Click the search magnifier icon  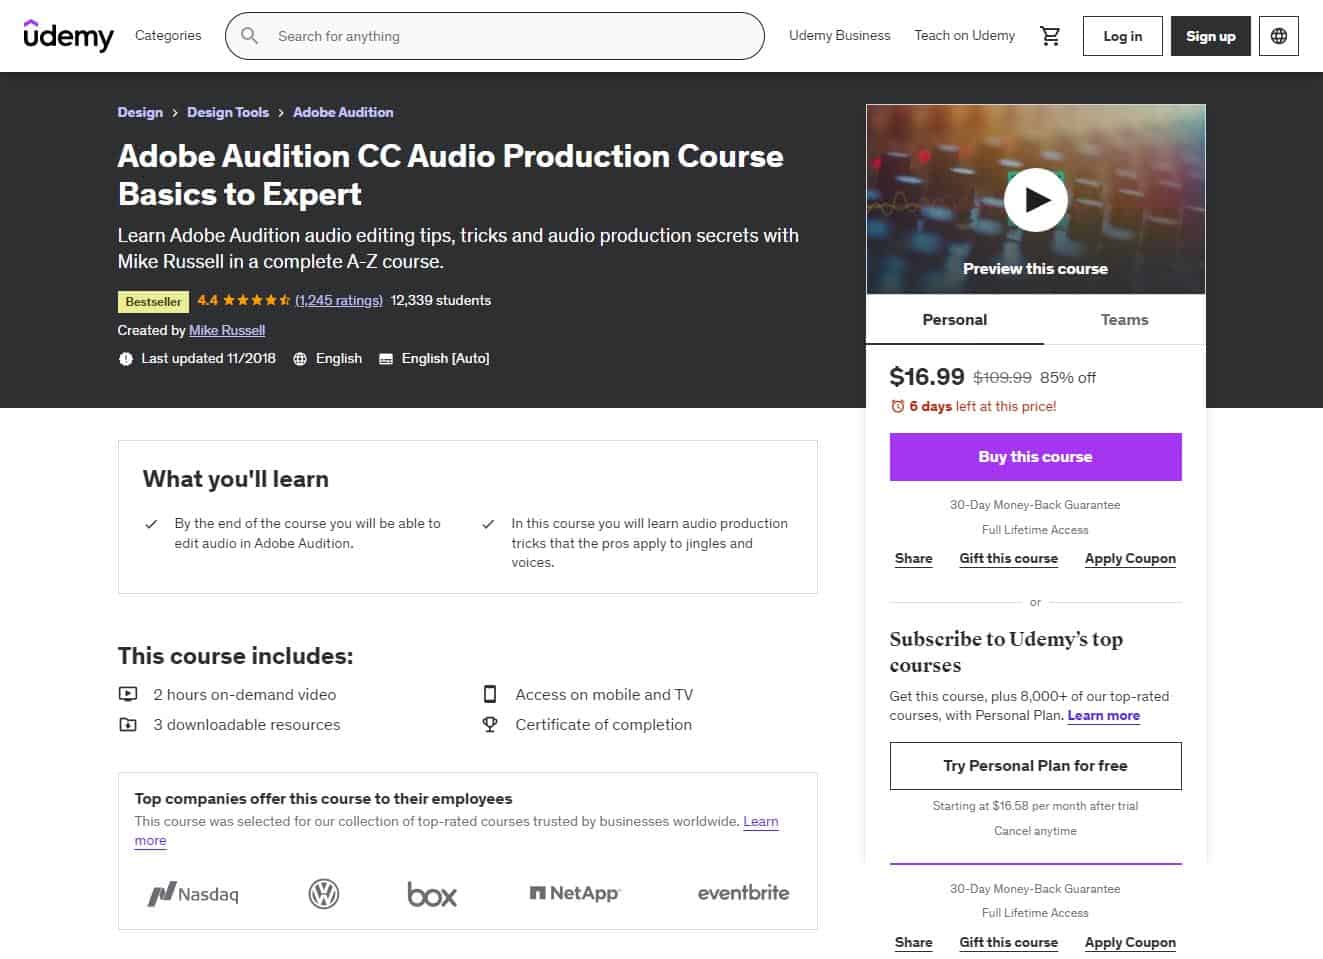[250, 36]
